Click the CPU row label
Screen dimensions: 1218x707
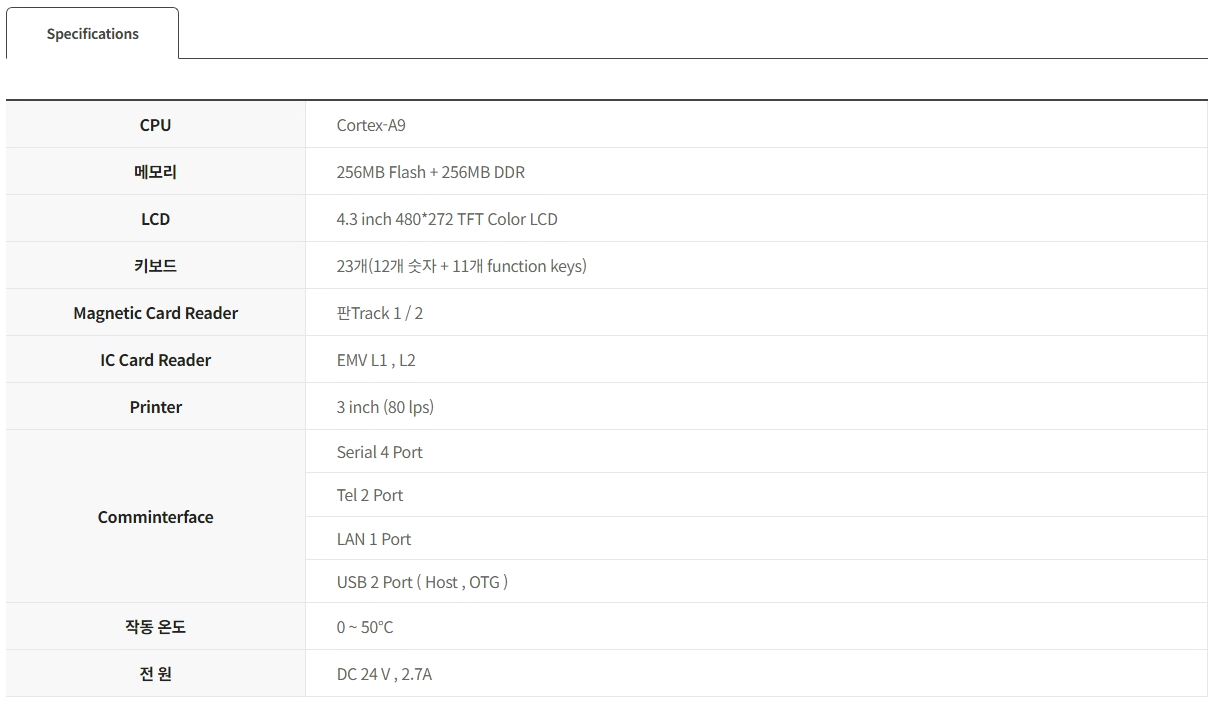(x=155, y=125)
